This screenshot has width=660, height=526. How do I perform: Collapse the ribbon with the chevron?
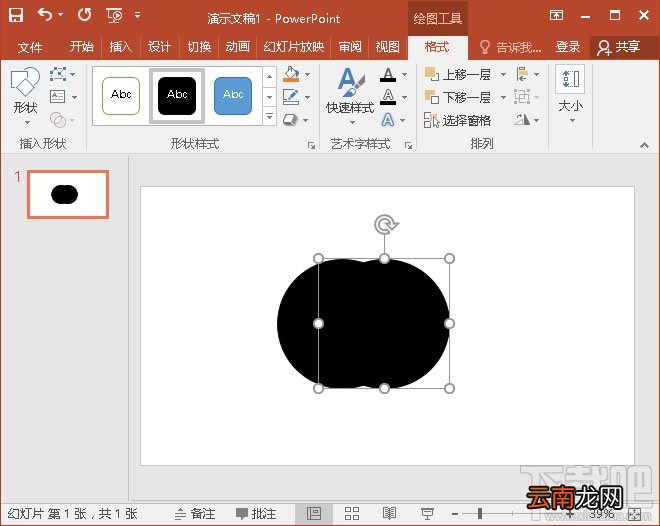point(644,145)
